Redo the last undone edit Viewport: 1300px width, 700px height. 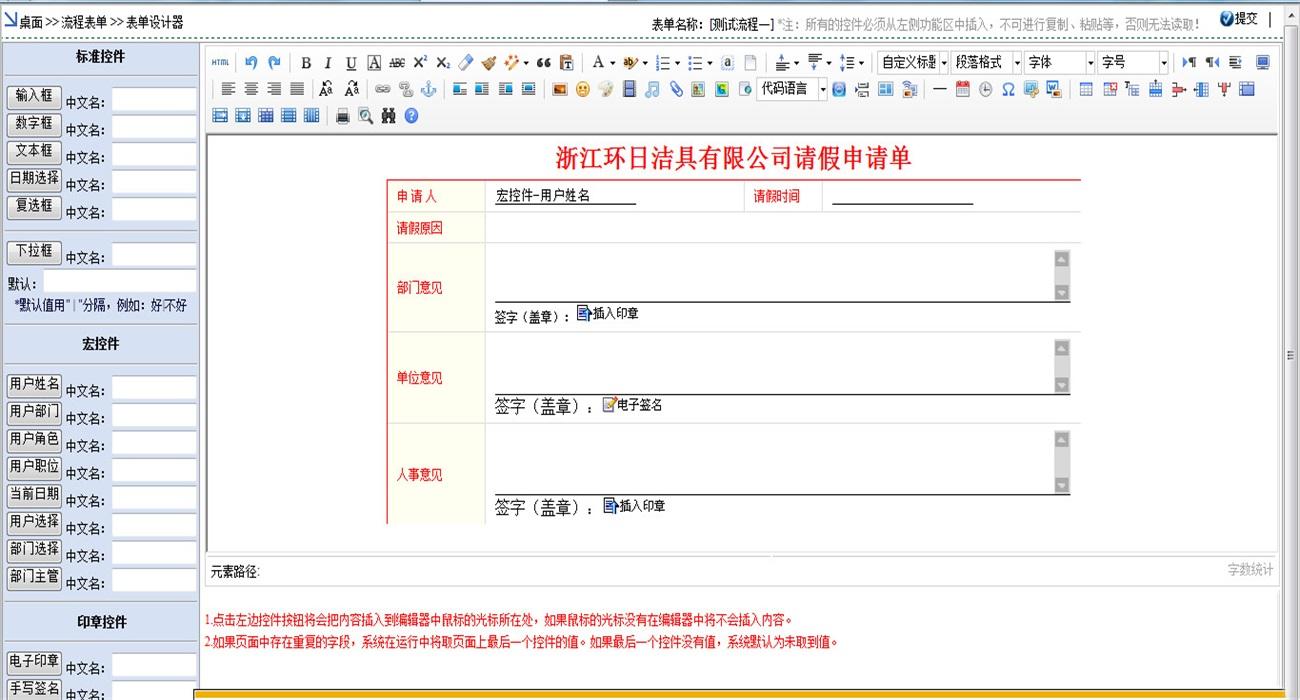(274, 63)
